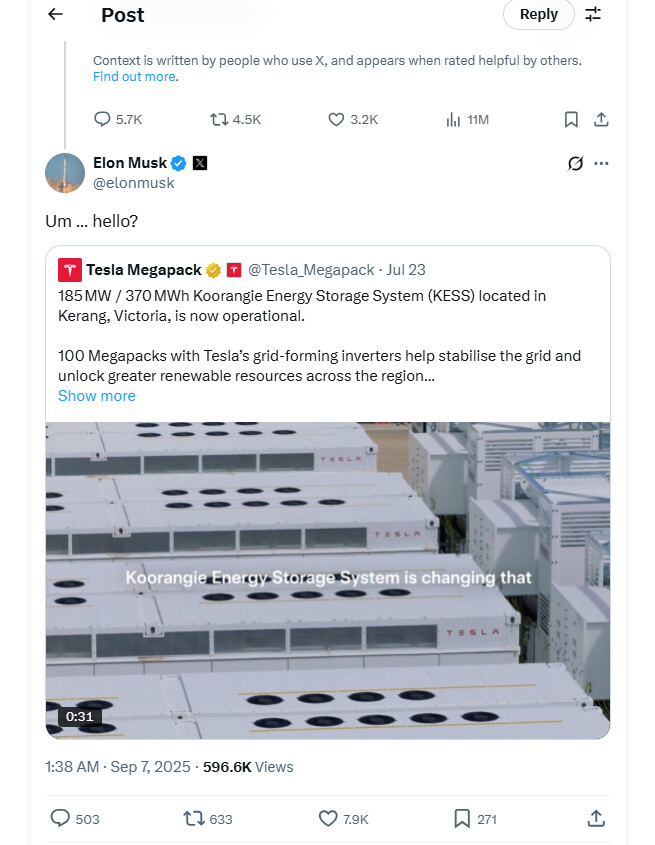Expand quoted post with 'Show more'
The image size is (655, 845).
pyautogui.click(x=97, y=396)
